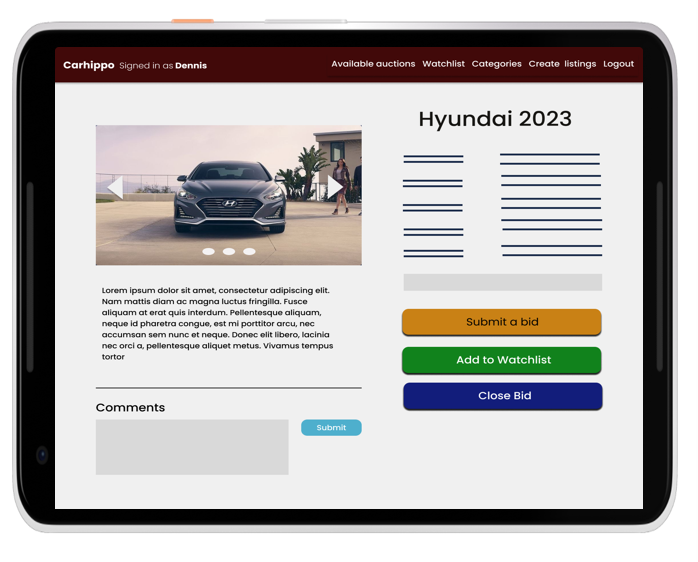698x562 pixels.
Task: Open the Create listings page
Action: 561,64
